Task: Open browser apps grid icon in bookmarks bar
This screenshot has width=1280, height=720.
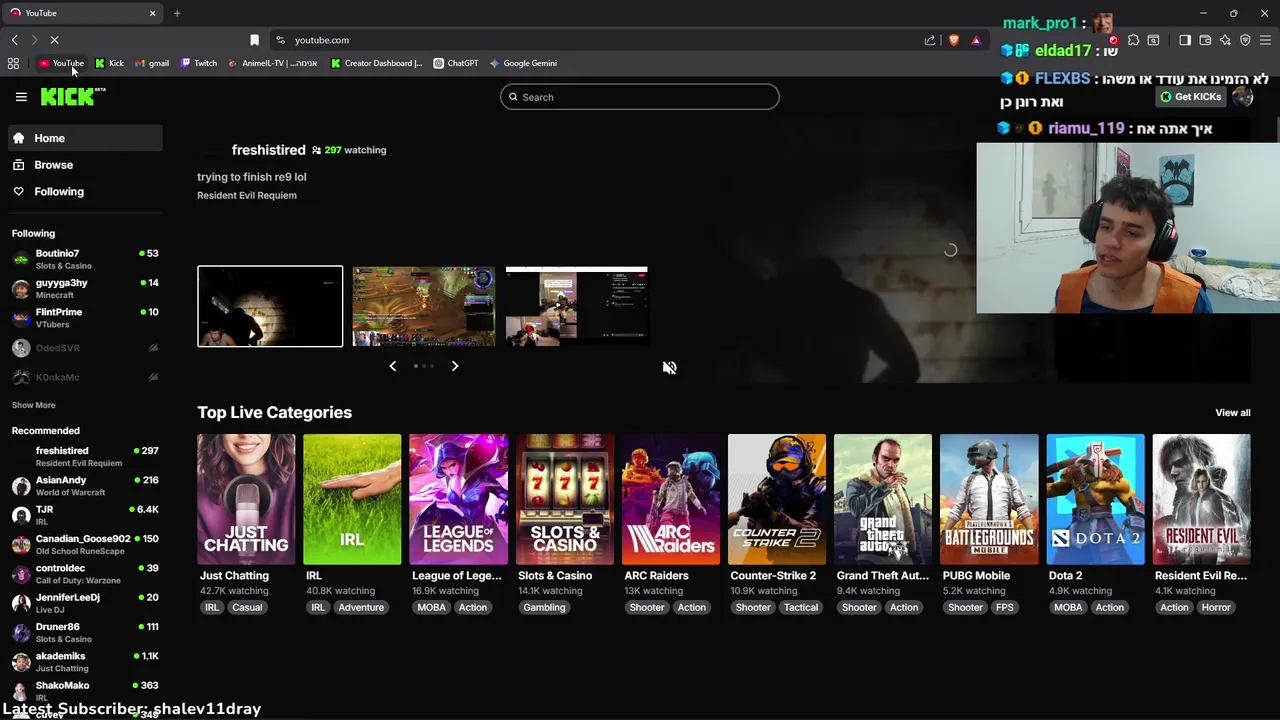Action: [x=13, y=63]
